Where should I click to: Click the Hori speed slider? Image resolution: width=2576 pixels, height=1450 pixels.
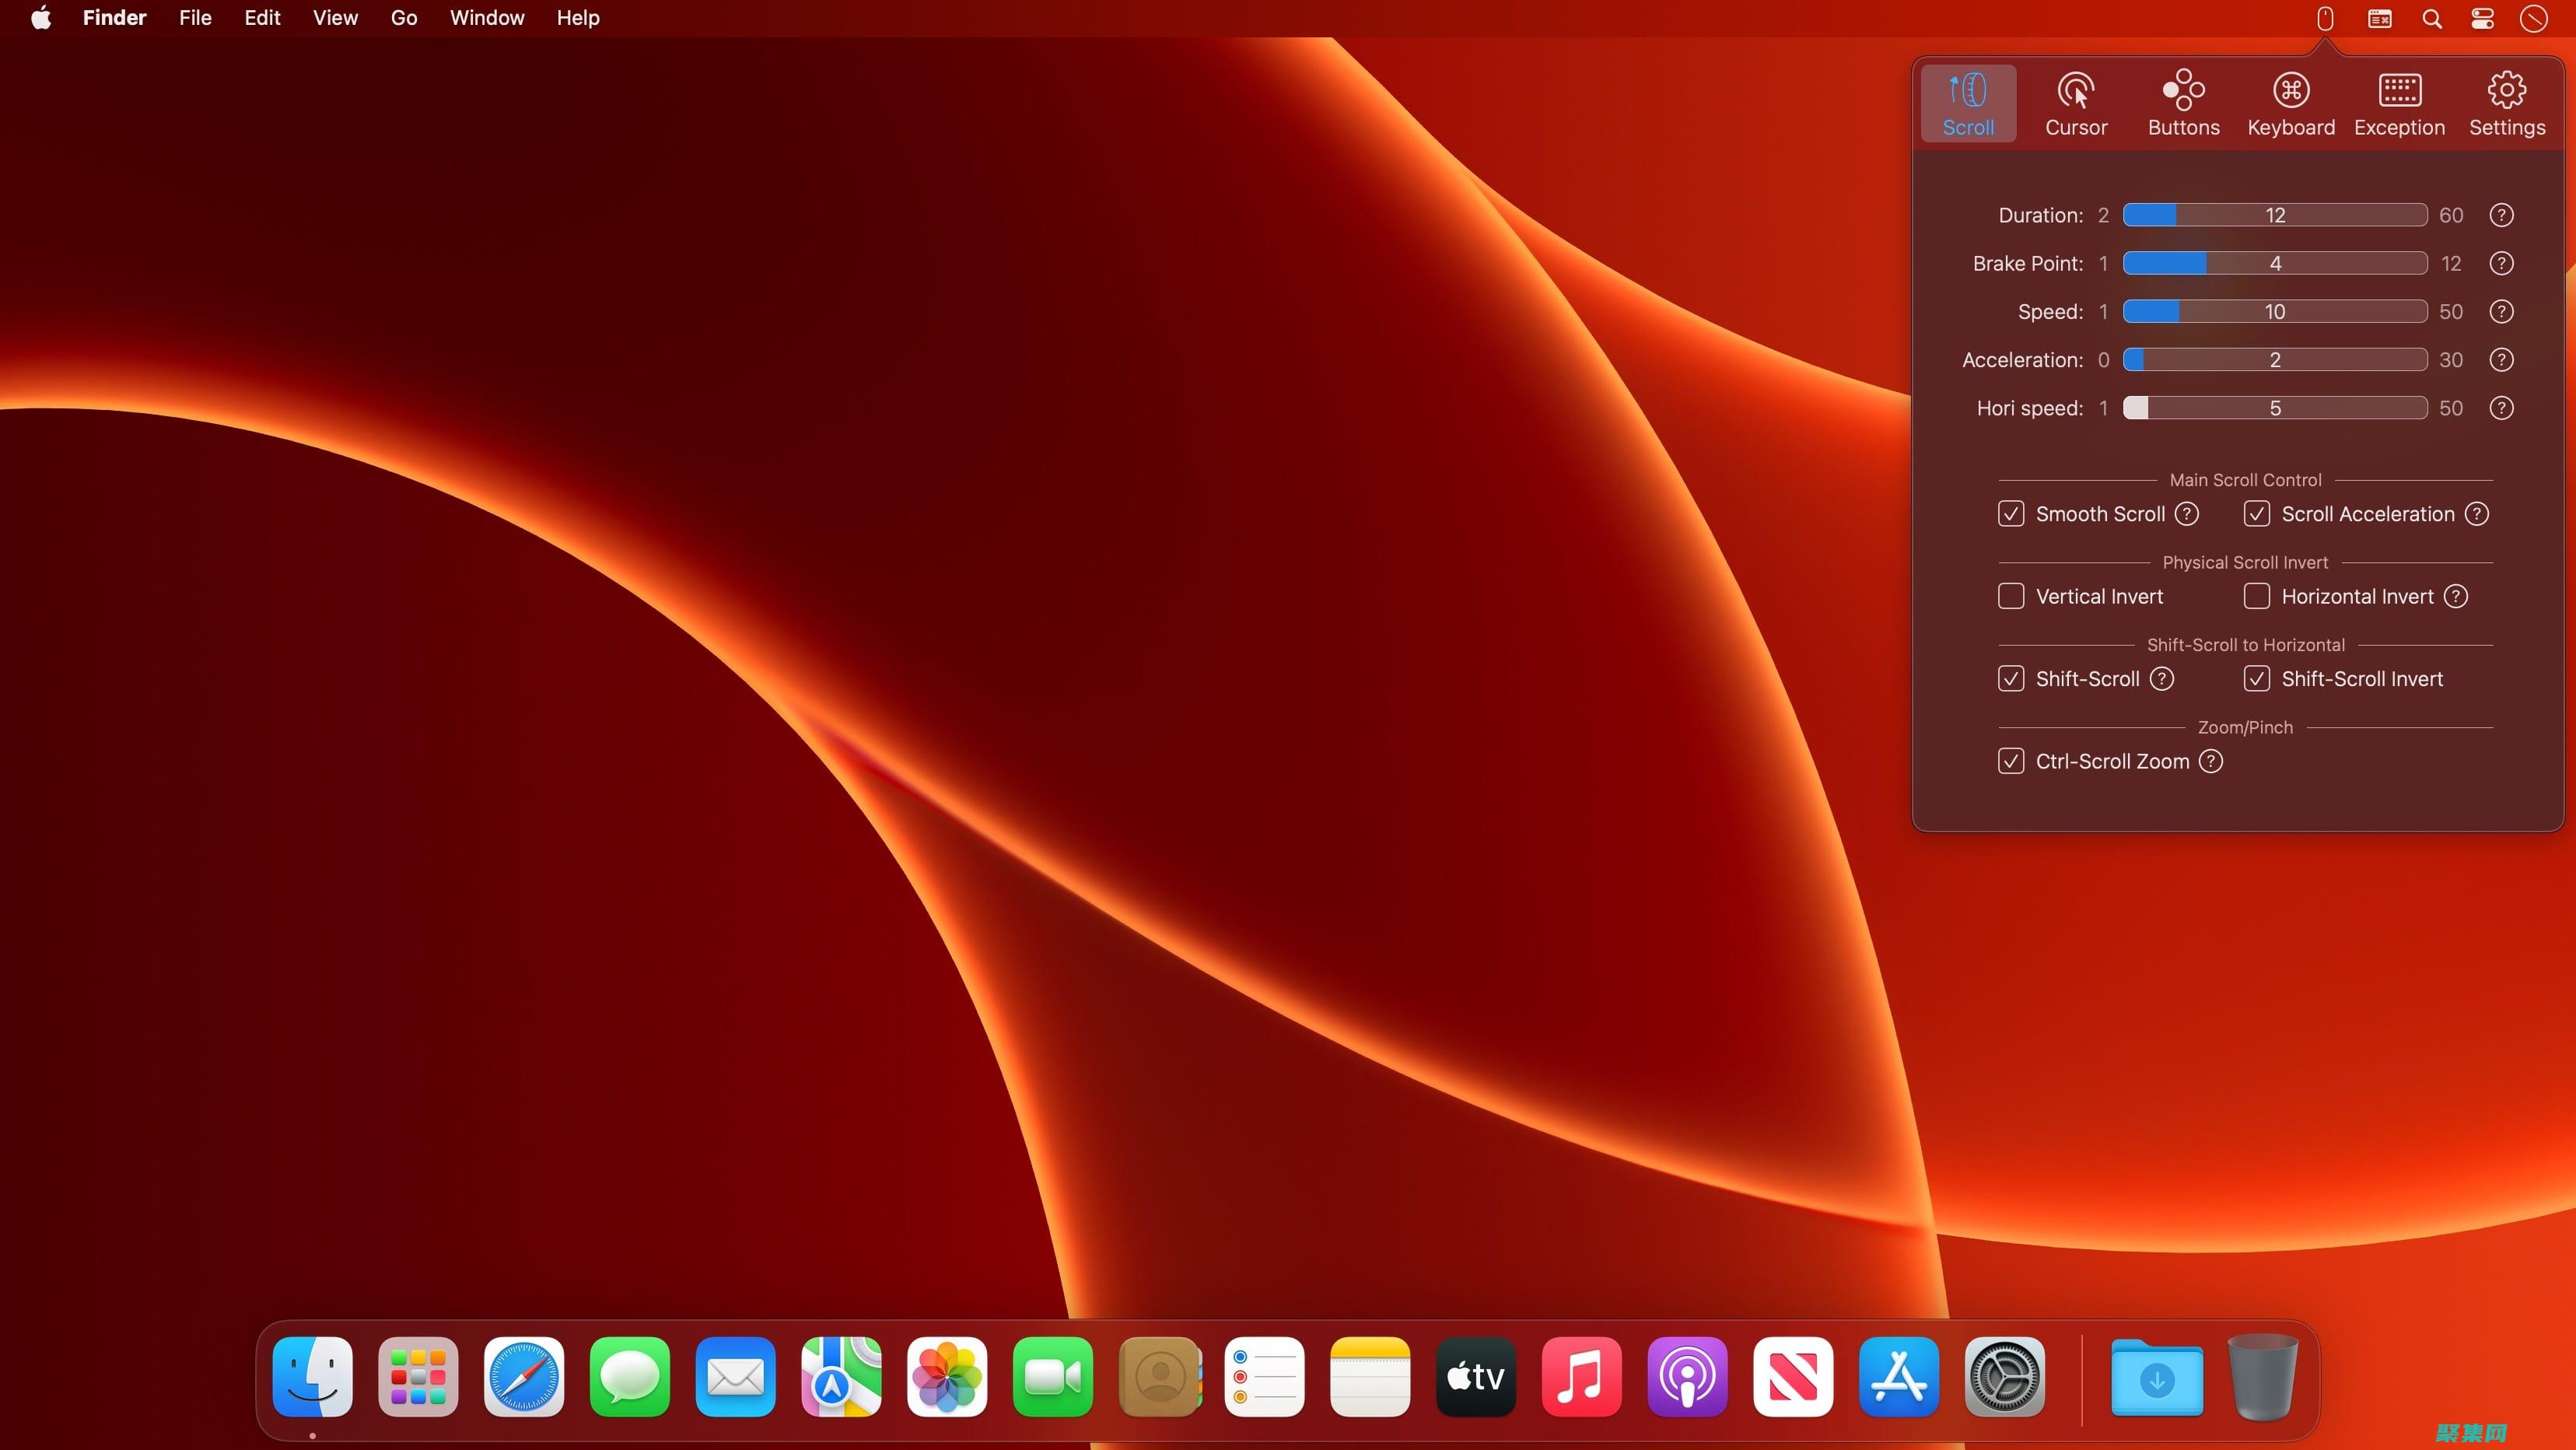2274,408
